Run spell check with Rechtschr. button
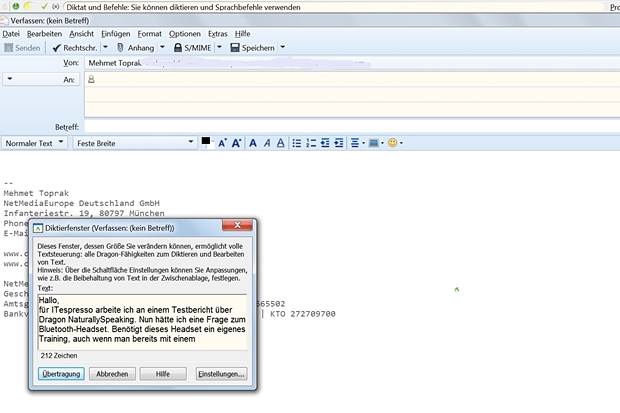Viewport: 620px width, 413px height. coord(75,48)
